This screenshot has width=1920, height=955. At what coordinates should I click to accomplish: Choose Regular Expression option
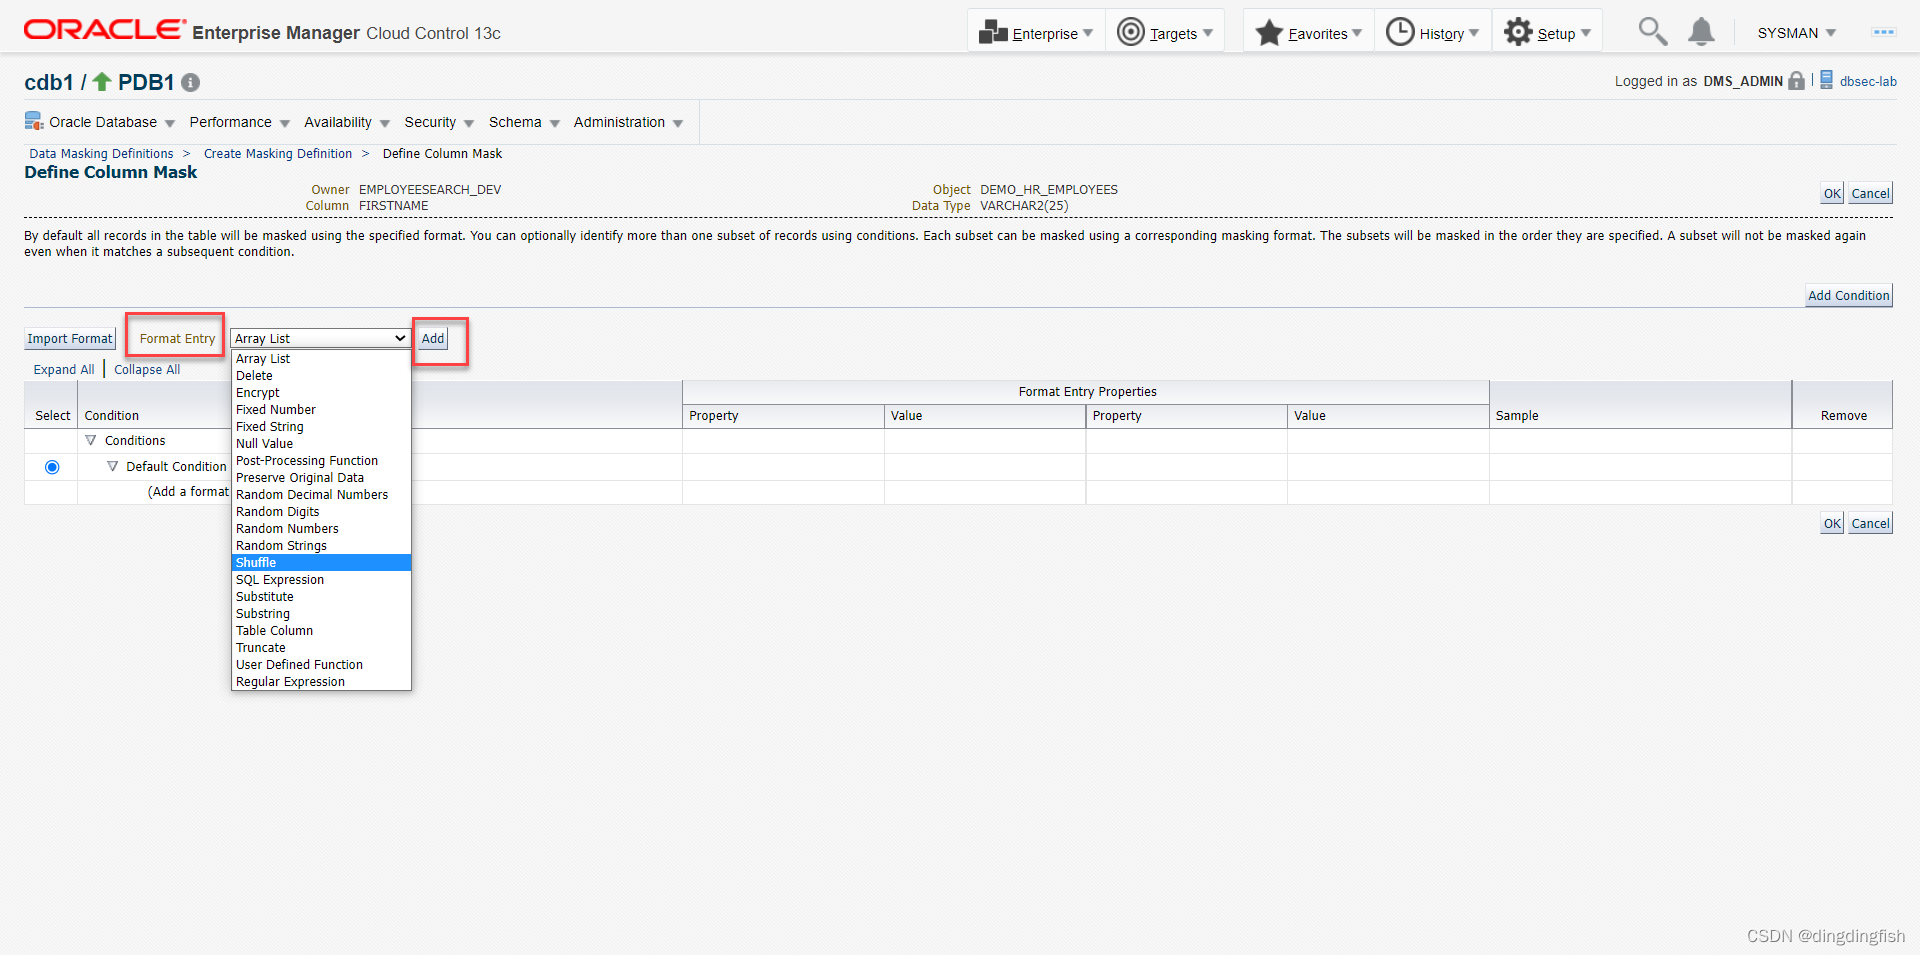click(x=321, y=682)
